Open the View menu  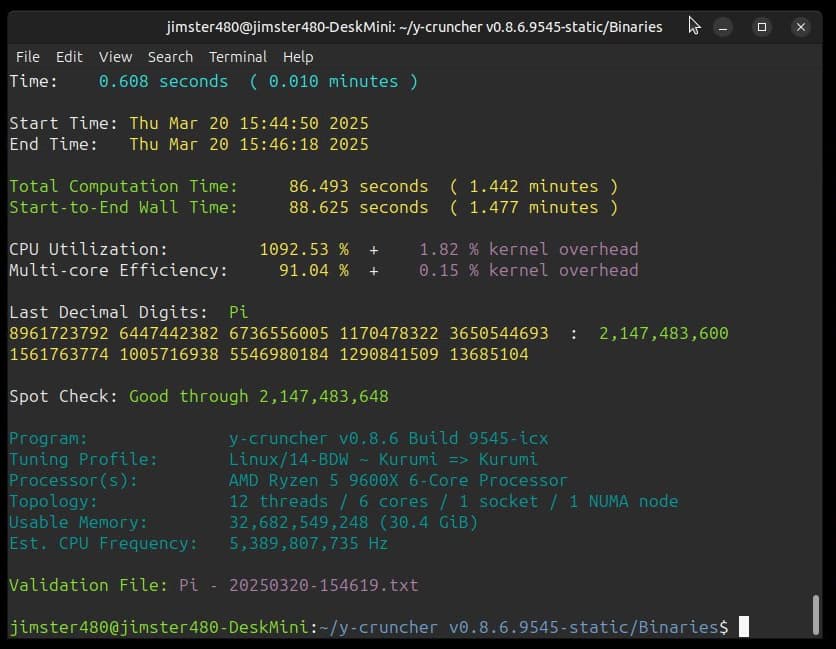[115, 57]
